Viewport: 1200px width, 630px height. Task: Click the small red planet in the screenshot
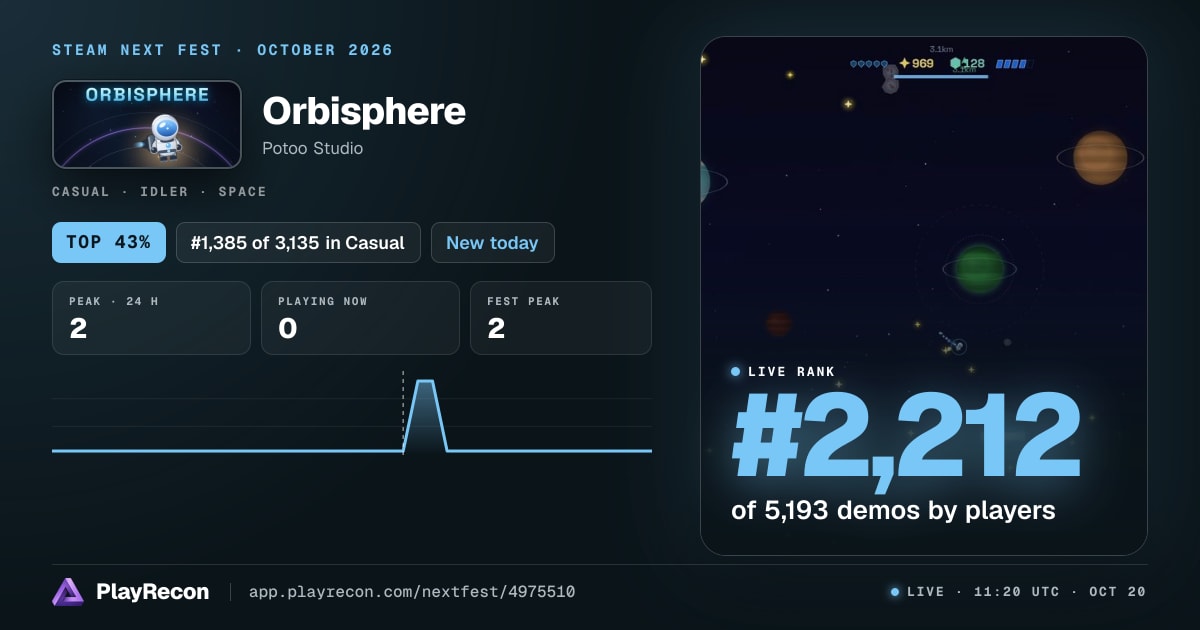click(778, 323)
